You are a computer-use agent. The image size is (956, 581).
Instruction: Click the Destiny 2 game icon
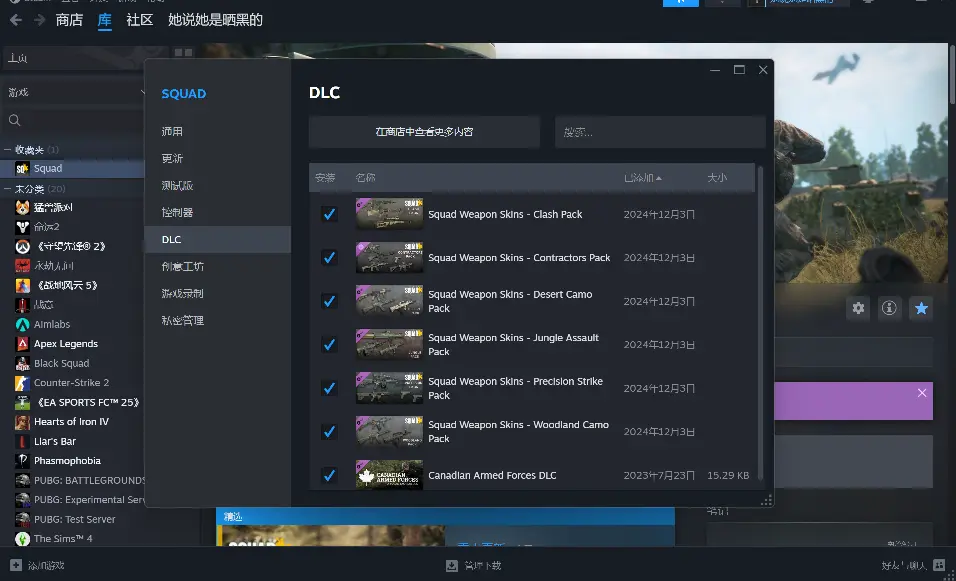(x=23, y=227)
